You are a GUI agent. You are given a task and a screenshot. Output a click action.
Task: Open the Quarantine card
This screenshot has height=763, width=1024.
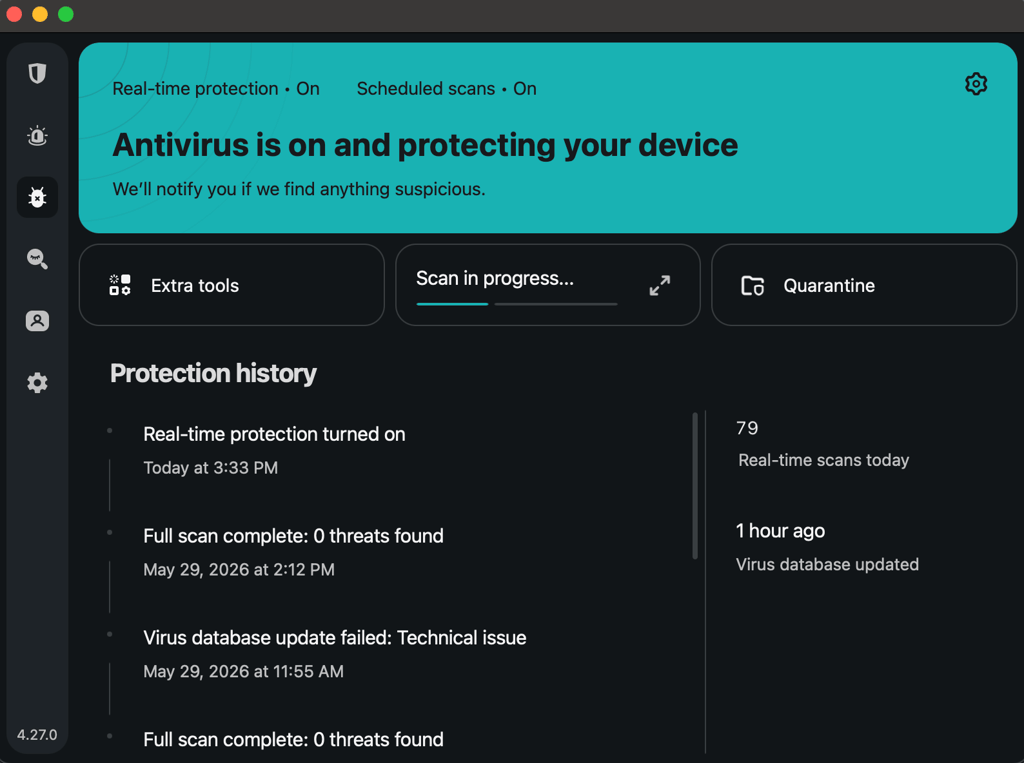(x=863, y=285)
